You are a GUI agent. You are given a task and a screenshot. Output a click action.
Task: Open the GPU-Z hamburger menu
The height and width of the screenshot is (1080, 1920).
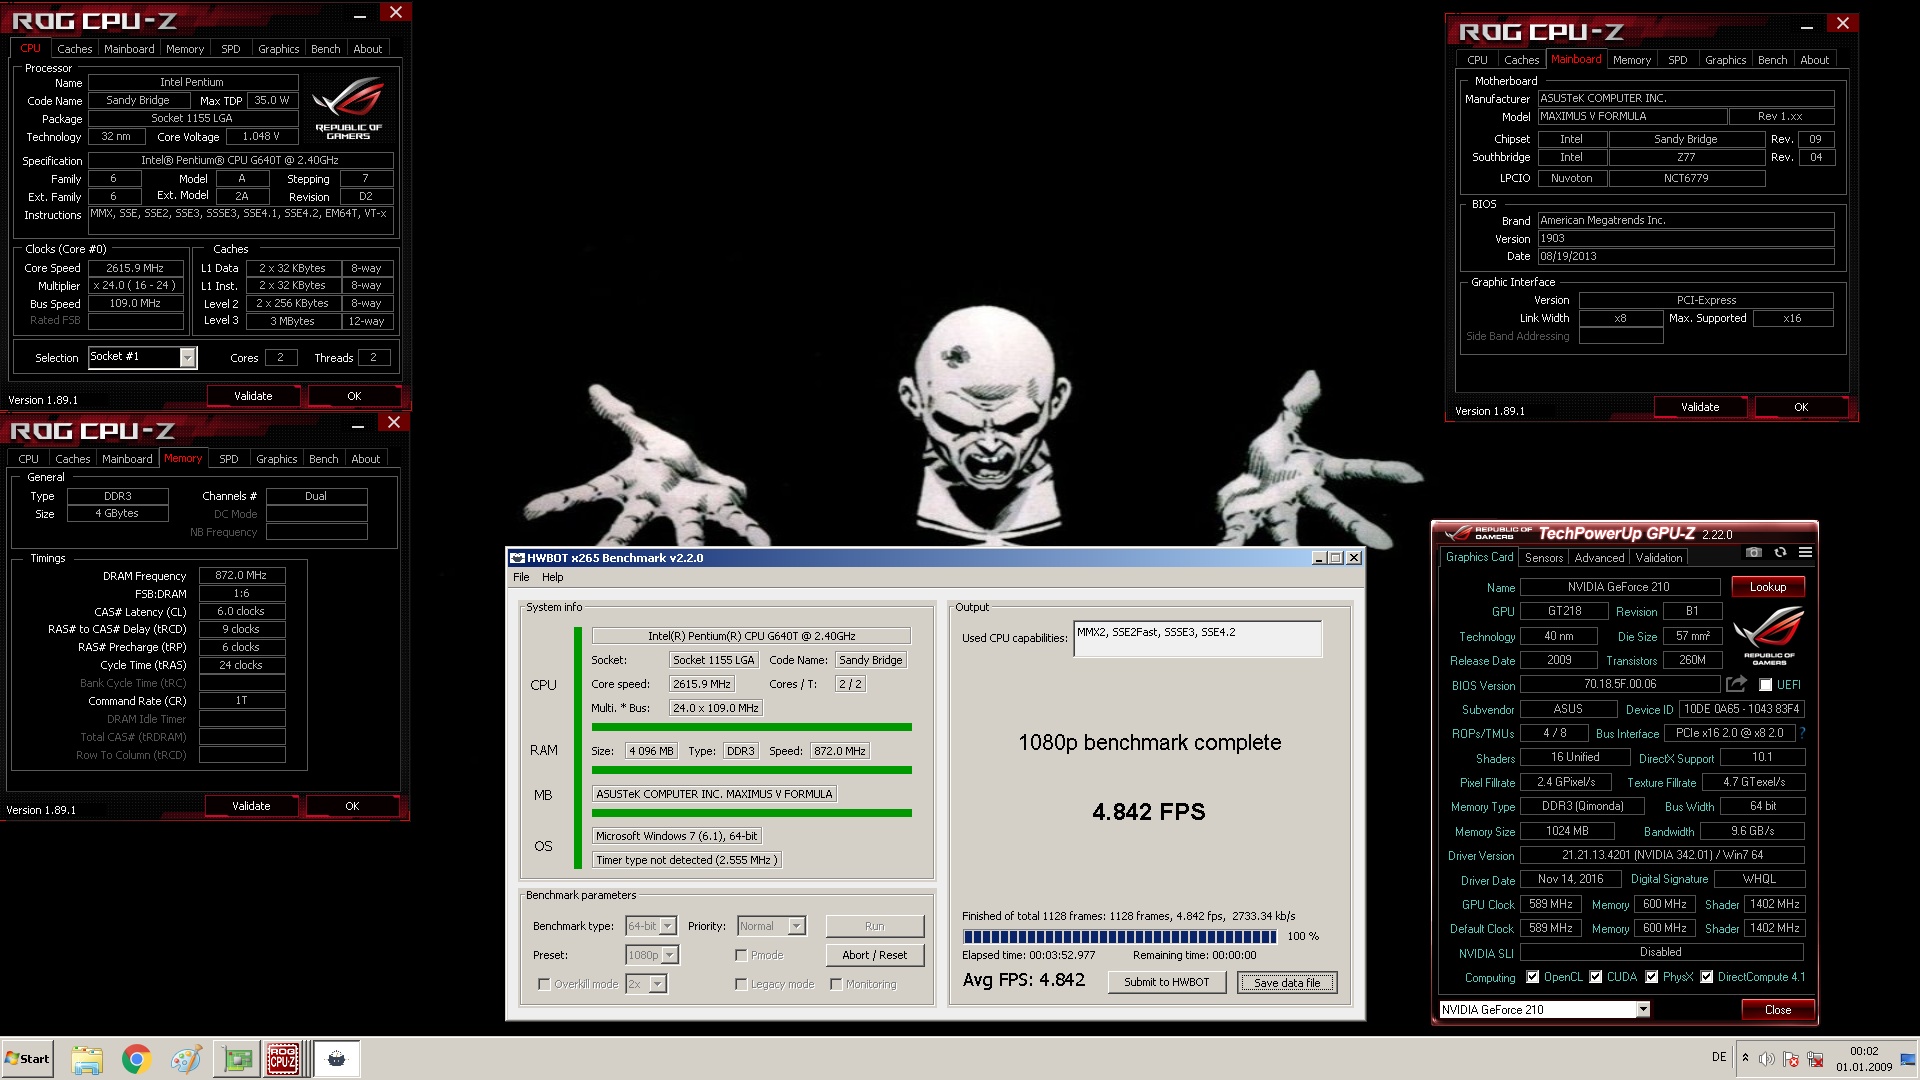(x=1805, y=552)
